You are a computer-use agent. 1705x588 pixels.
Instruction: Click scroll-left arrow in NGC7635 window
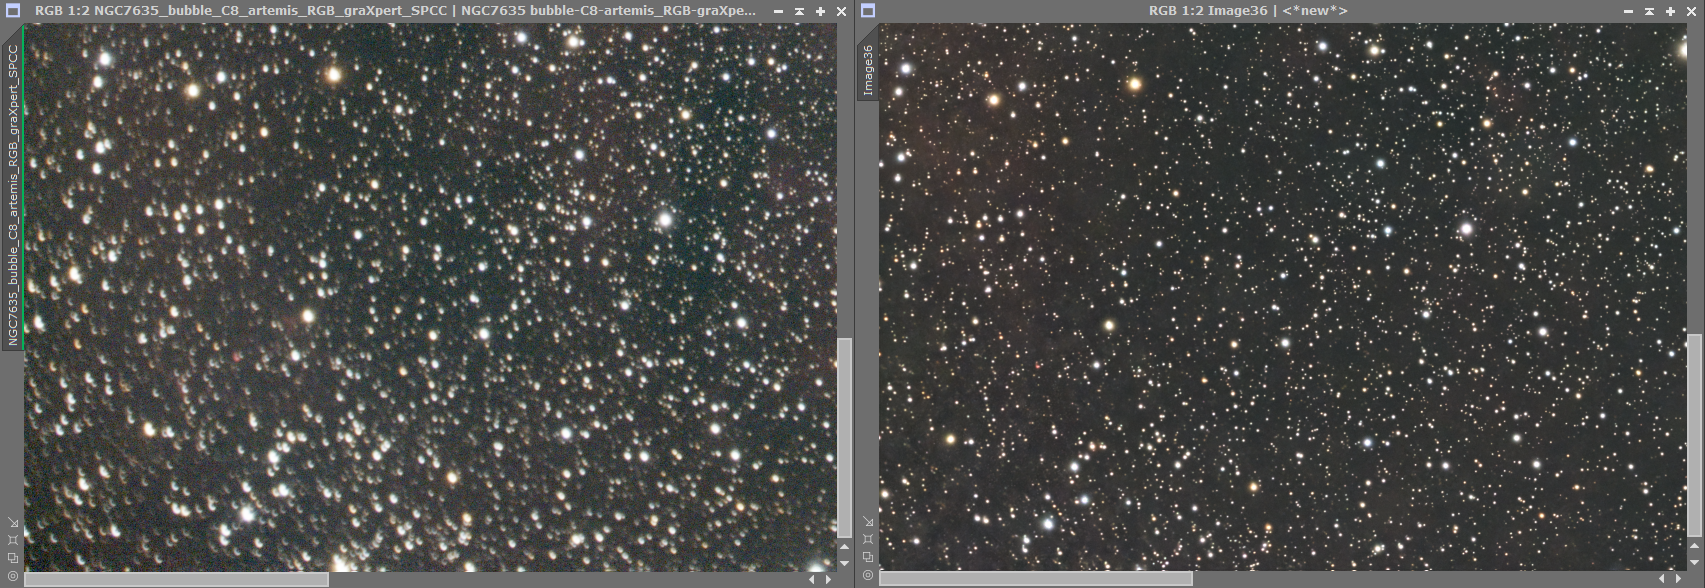[812, 579]
